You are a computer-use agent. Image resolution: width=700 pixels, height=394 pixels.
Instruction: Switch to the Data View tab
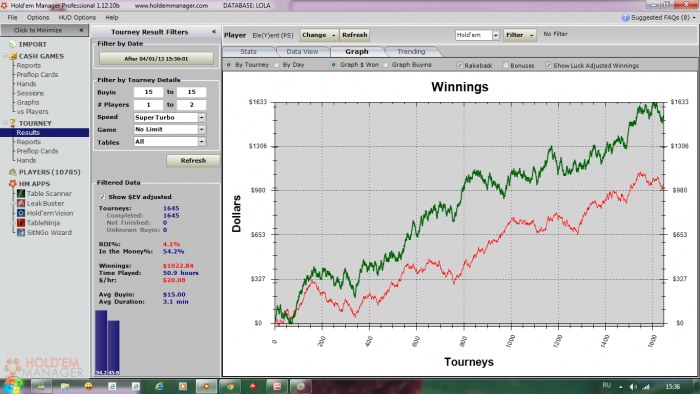click(x=302, y=51)
